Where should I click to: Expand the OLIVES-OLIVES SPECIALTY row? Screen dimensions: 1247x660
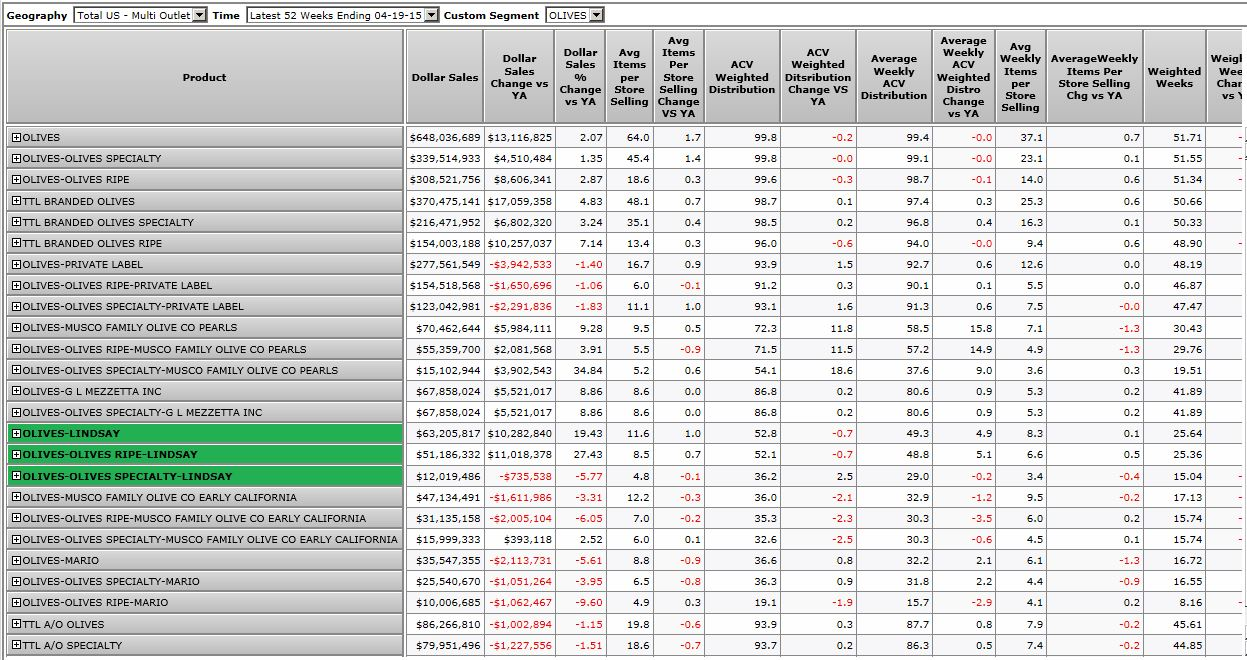tap(16, 159)
